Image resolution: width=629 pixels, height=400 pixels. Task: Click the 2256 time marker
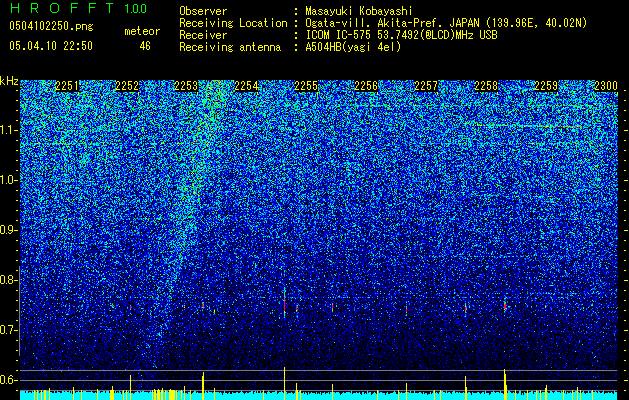coord(366,86)
